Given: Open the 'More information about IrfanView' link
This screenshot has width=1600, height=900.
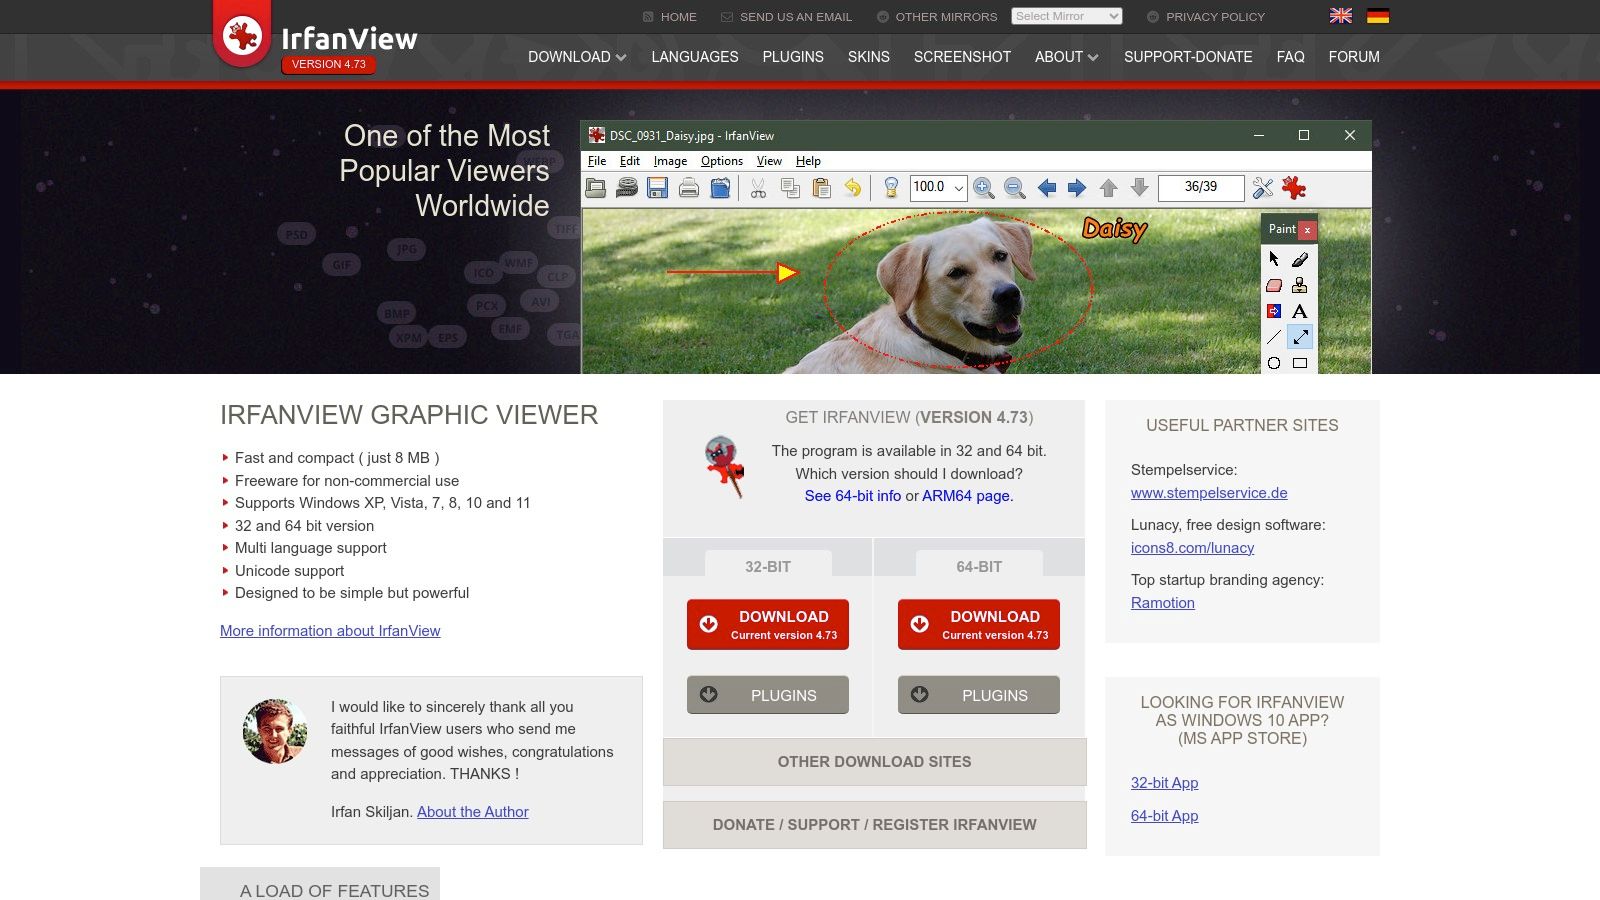Looking at the screenshot, I should coord(330,631).
